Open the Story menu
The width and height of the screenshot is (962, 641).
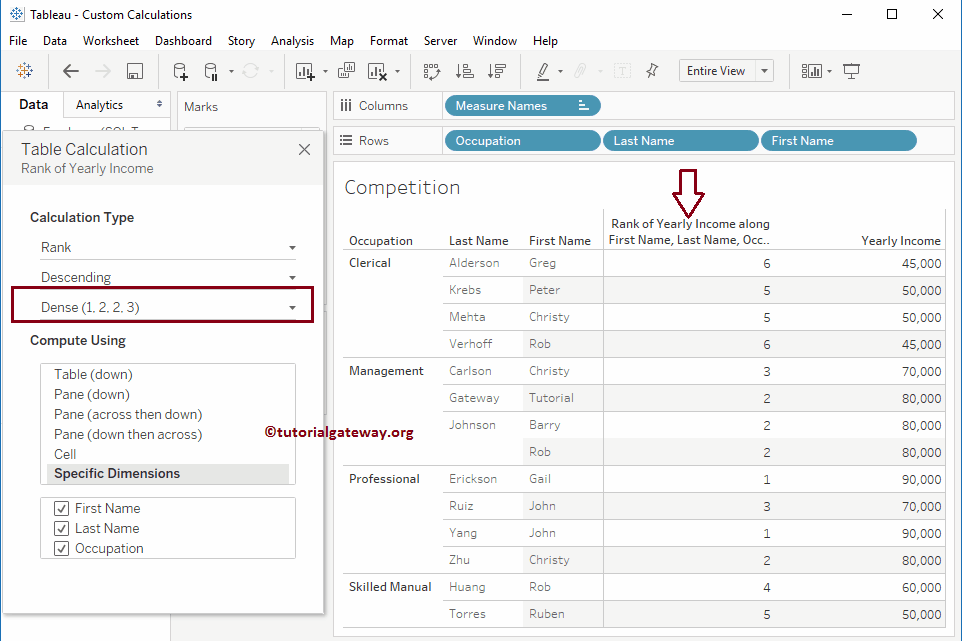click(241, 40)
